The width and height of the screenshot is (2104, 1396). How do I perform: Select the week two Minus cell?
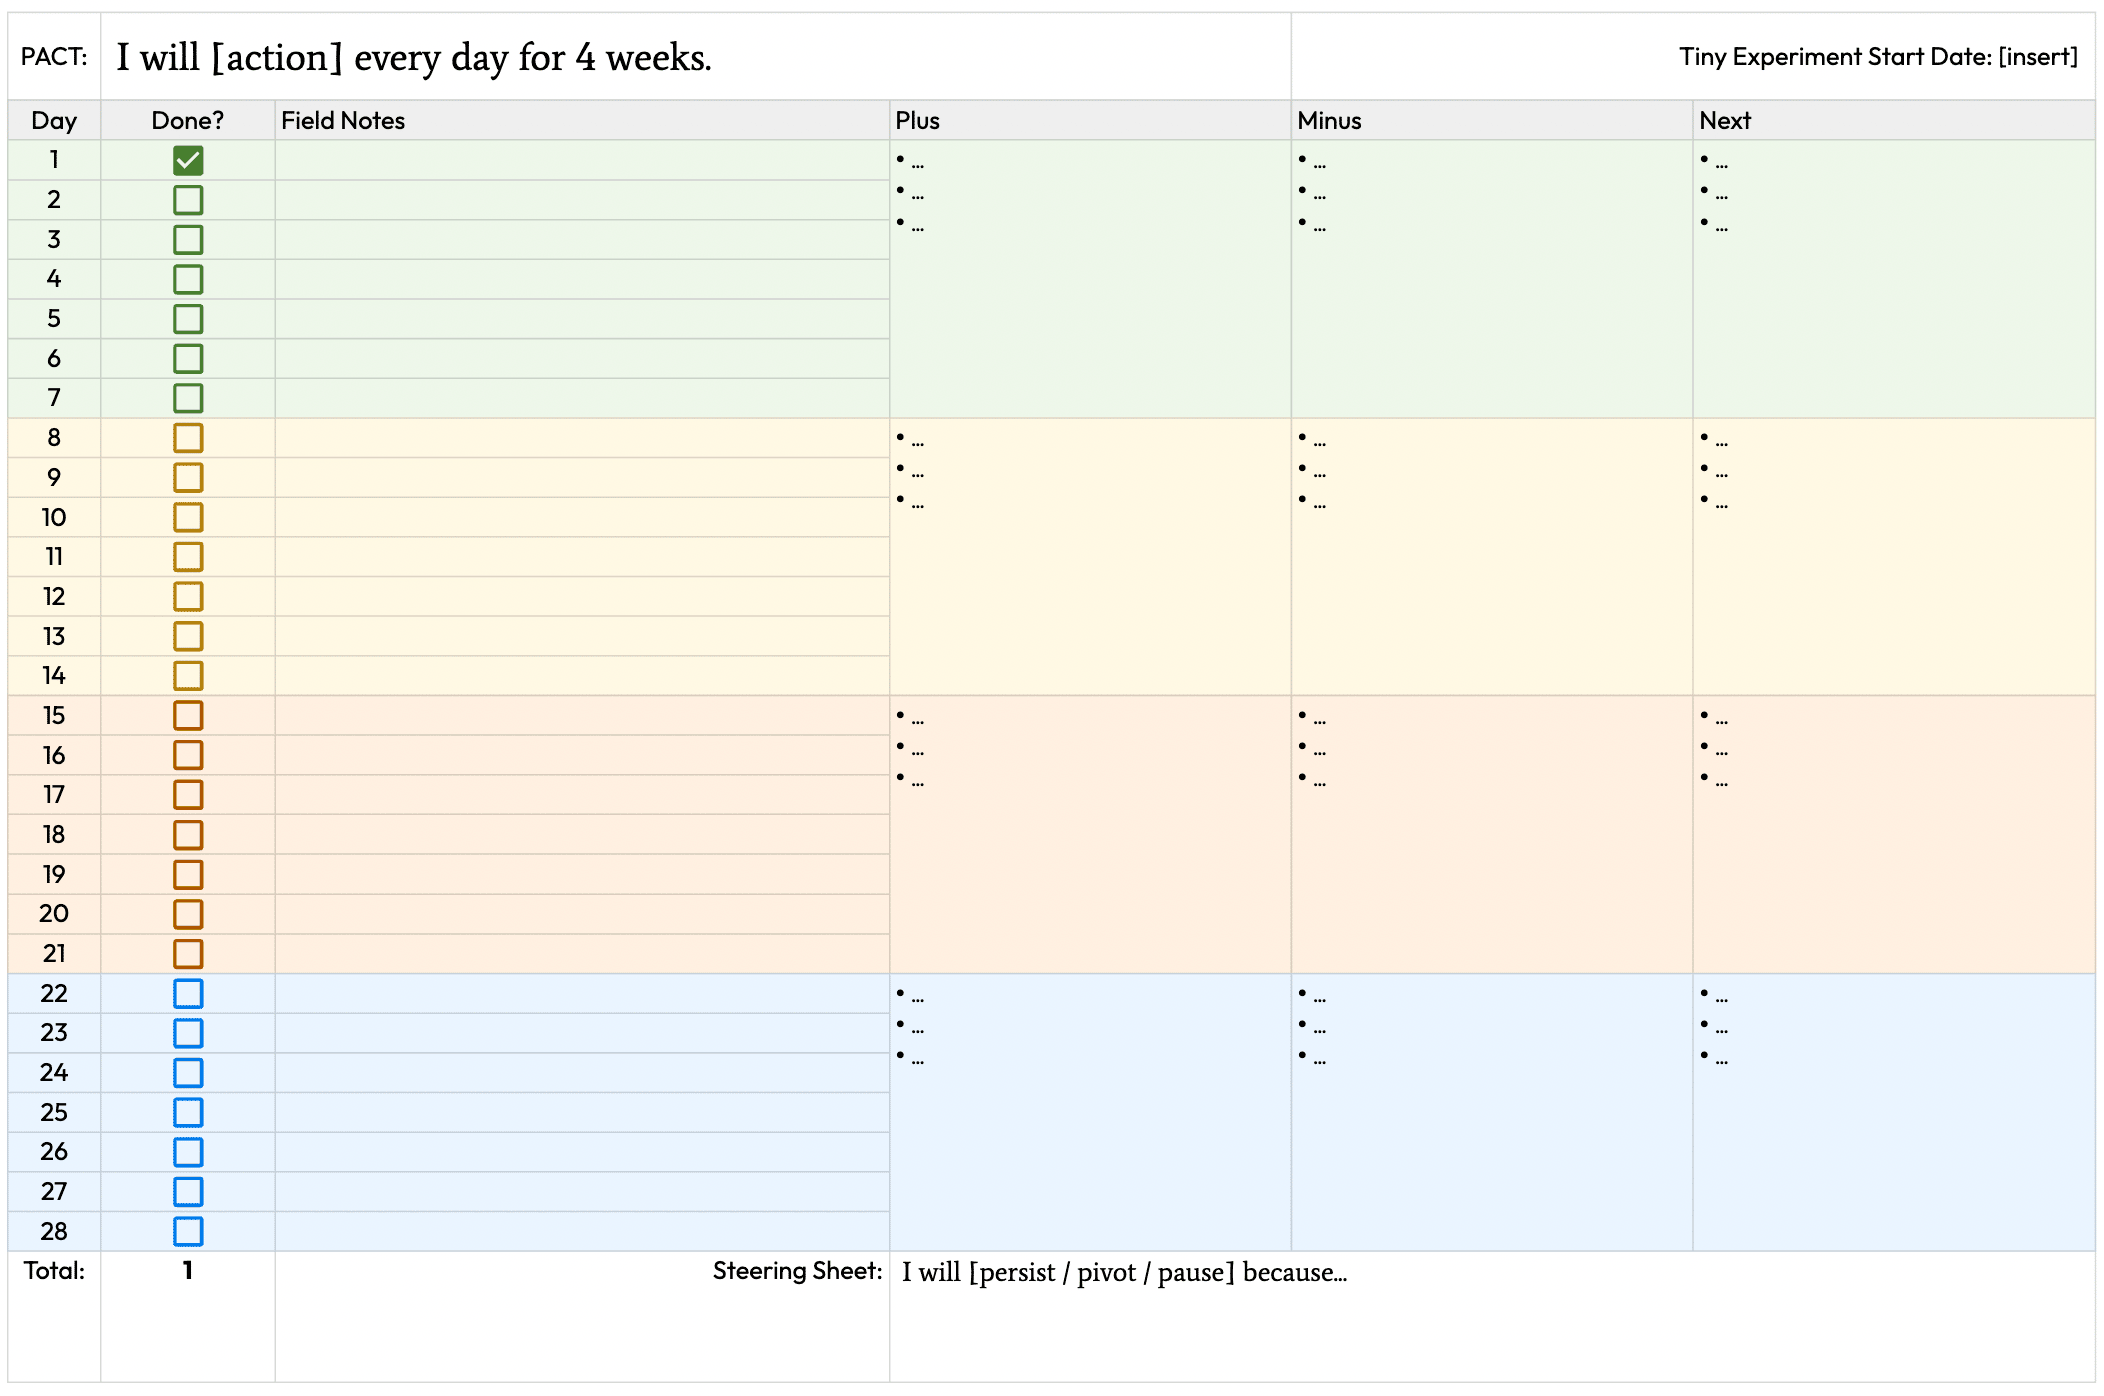click(1492, 557)
